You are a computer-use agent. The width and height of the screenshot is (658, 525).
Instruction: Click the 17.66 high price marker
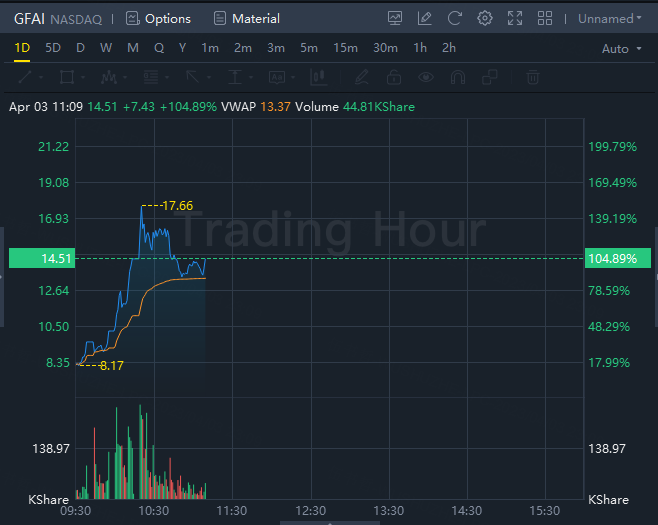pyautogui.click(x=178, y=206)
